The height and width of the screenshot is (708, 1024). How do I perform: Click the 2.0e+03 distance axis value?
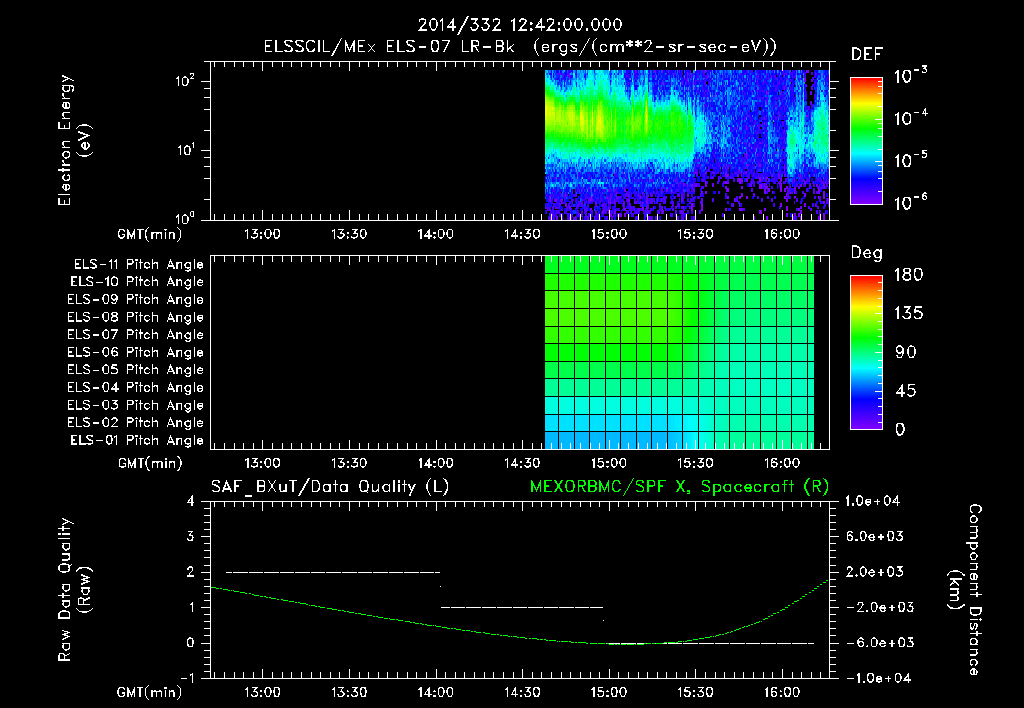874,572
